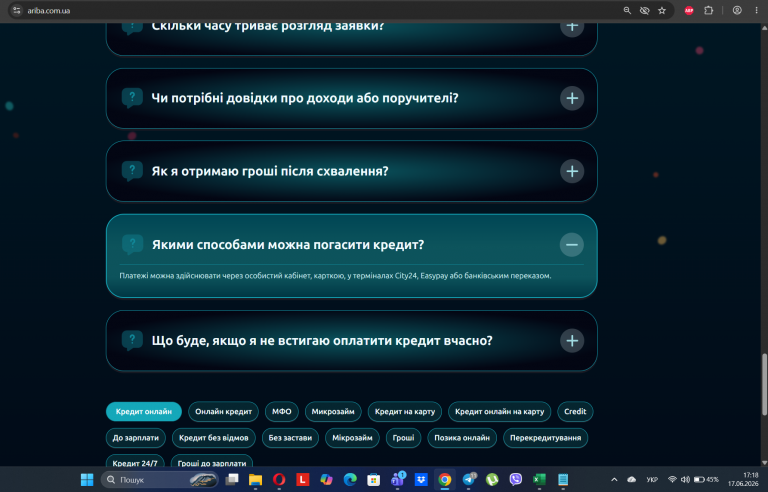Click question 'Як я отримаю гроші після схвалення?'
The width and height of the screenshot is (768, 492).
tap(270, 171)
